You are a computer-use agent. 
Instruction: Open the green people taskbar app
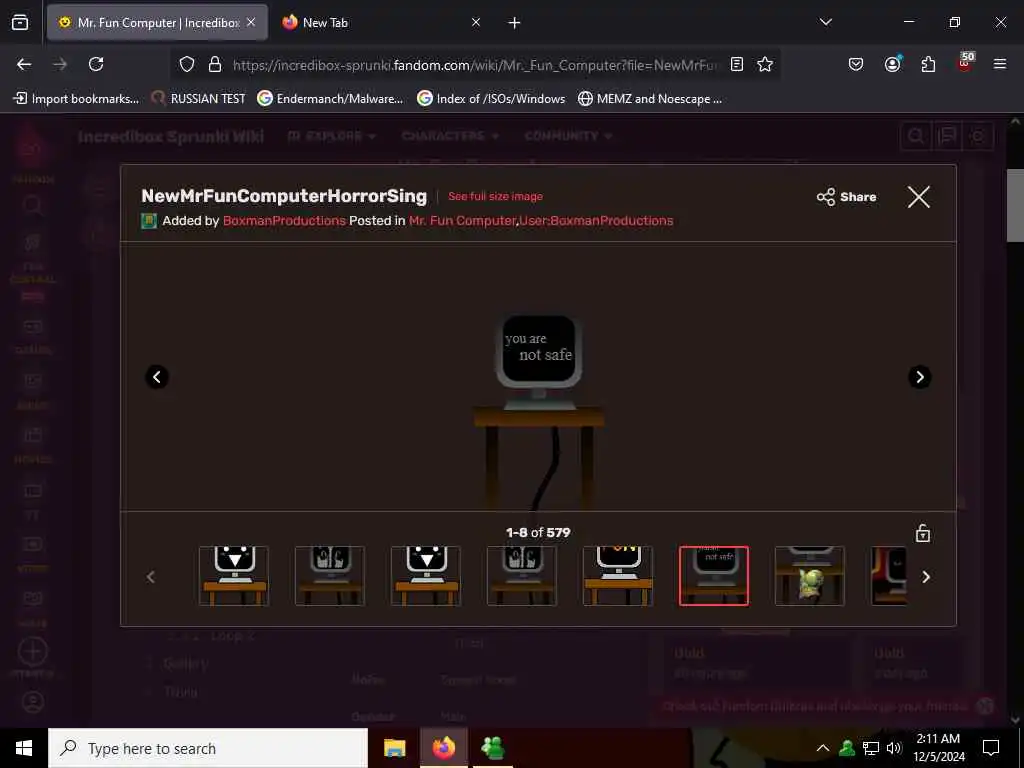tap(493, 748)
